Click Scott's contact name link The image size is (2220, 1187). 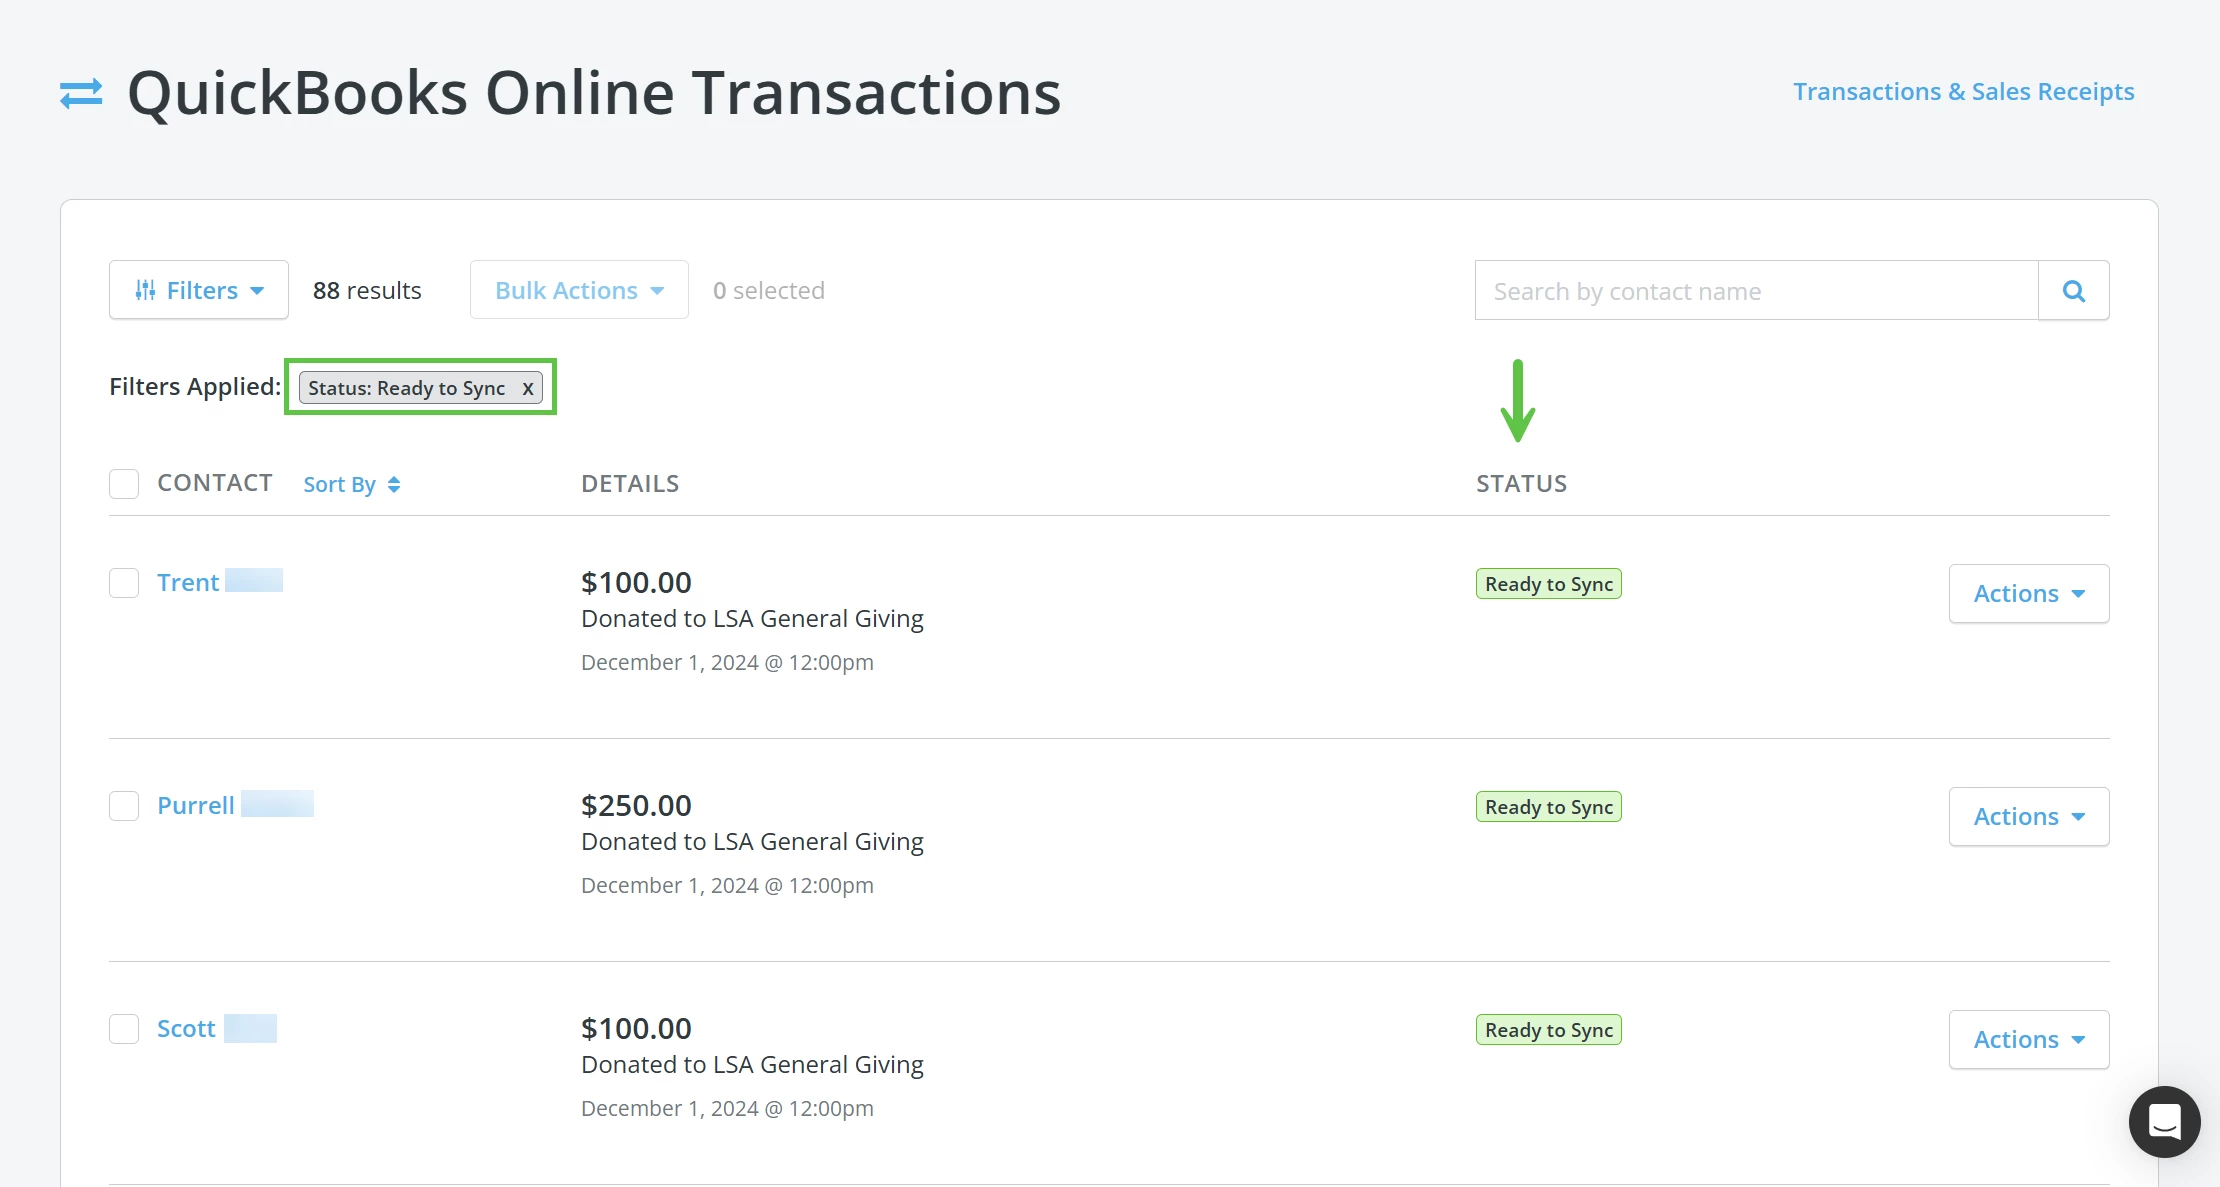click(186, 1028)
